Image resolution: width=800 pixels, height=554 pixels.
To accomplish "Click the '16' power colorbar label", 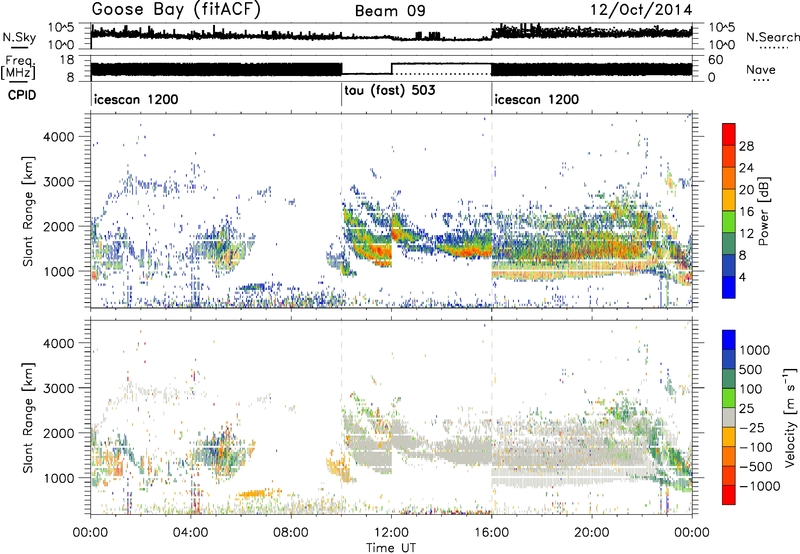I will tap(746, 212).
